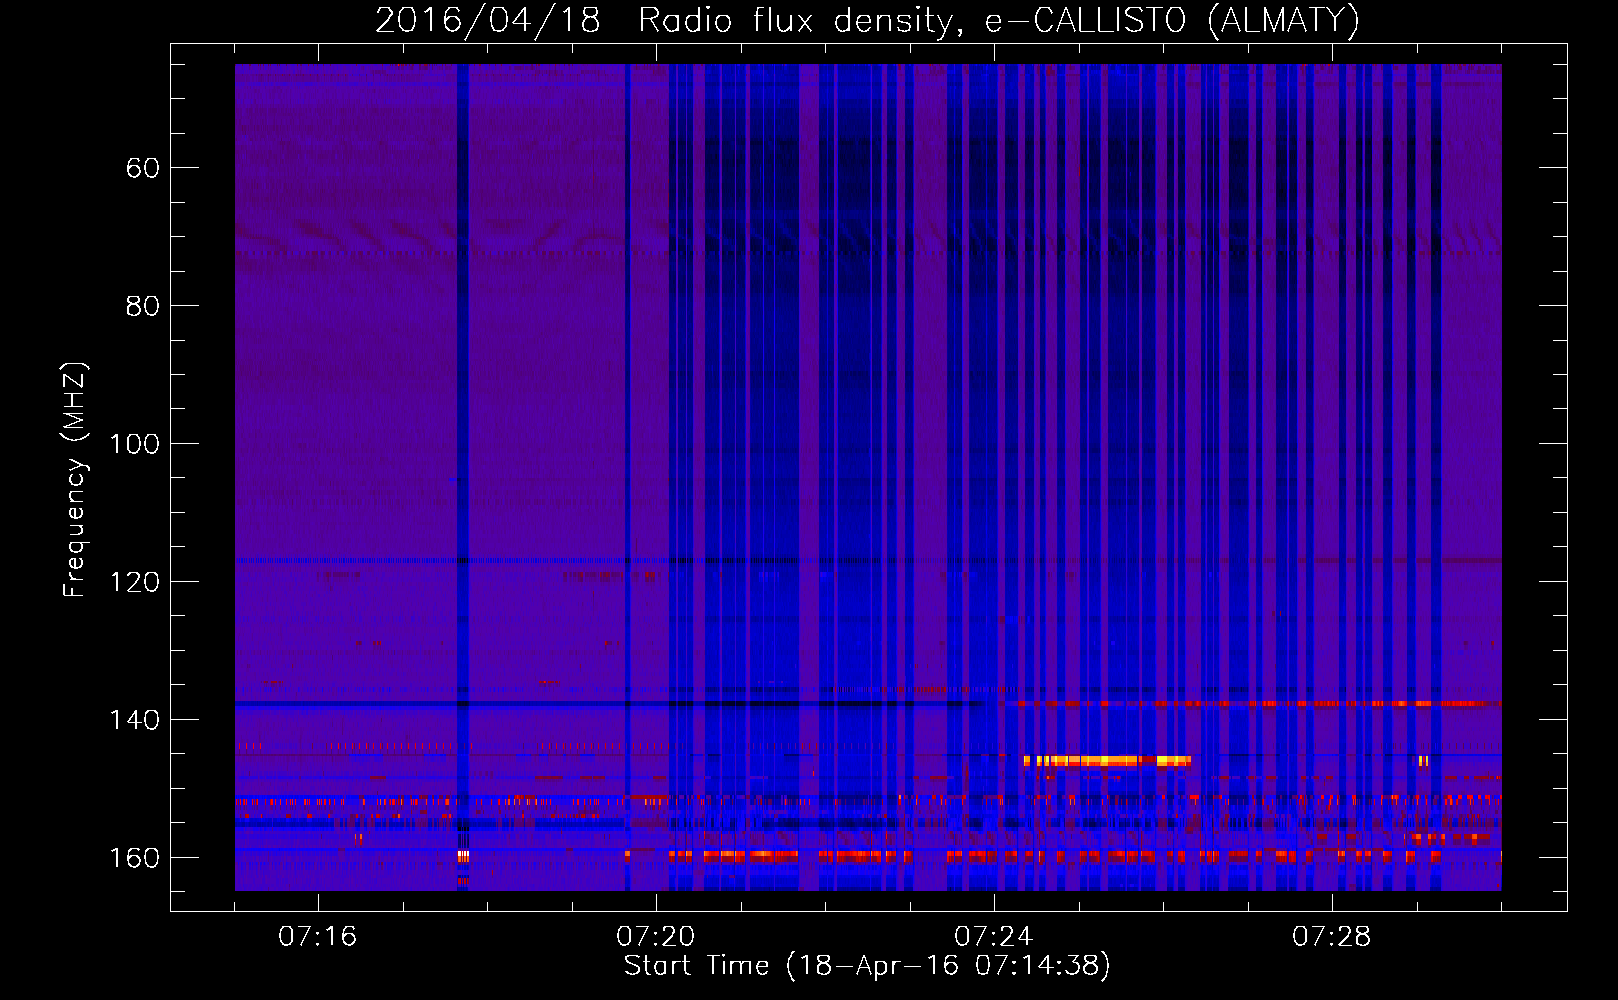Click the 'Start Time (18-Apr-16 07:14:38)' label

(x=867, y=966)
